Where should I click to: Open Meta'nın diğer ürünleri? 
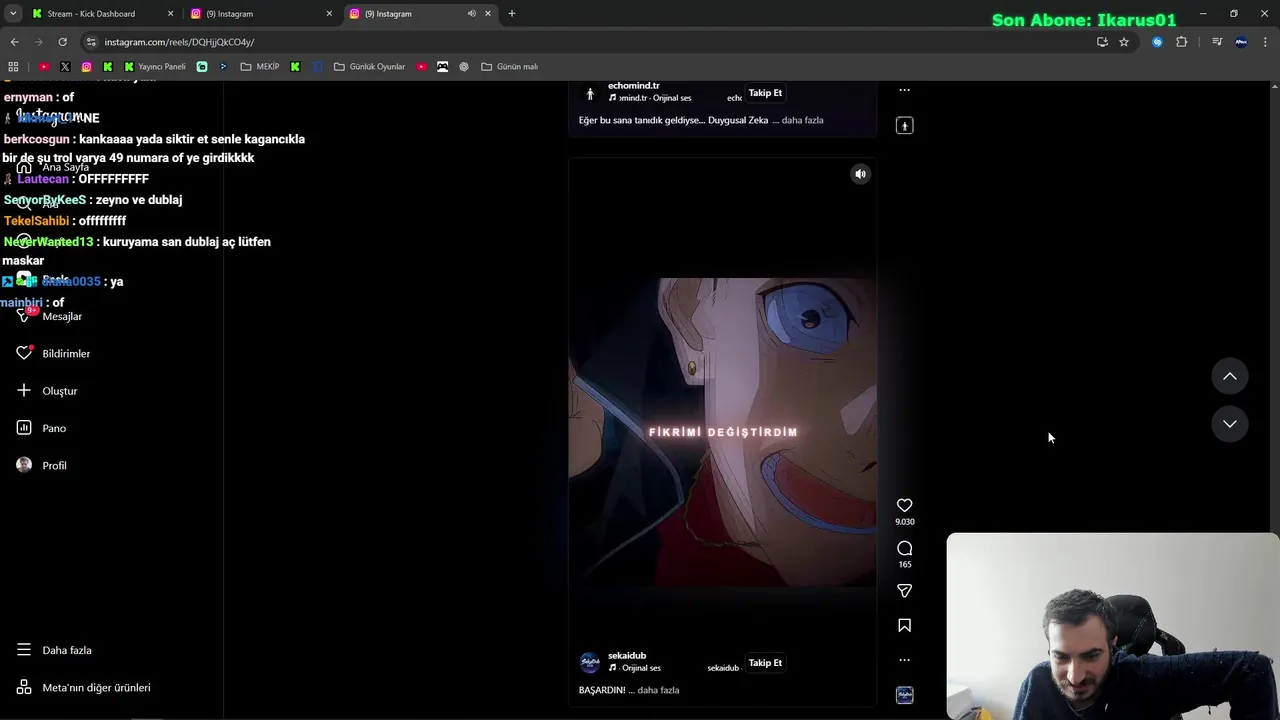tap(84, 688)
